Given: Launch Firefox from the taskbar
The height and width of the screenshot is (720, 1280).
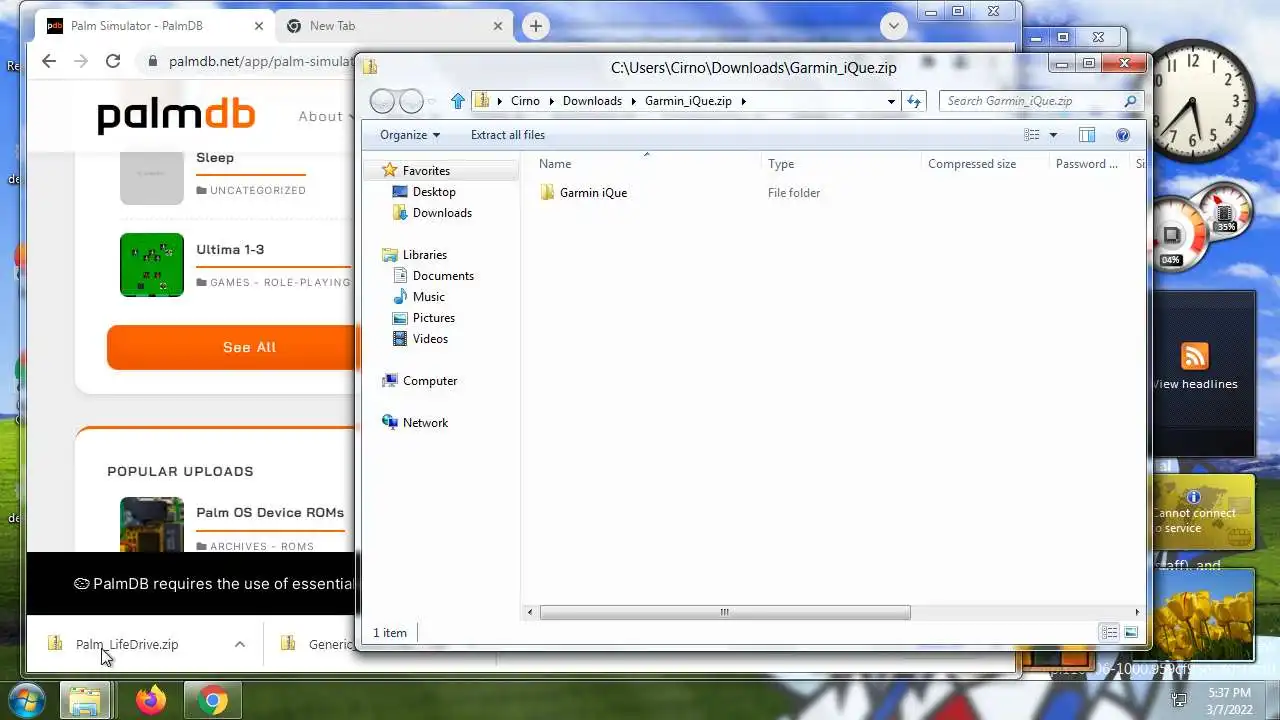Looking at the screenshot, I should (151, 700).
